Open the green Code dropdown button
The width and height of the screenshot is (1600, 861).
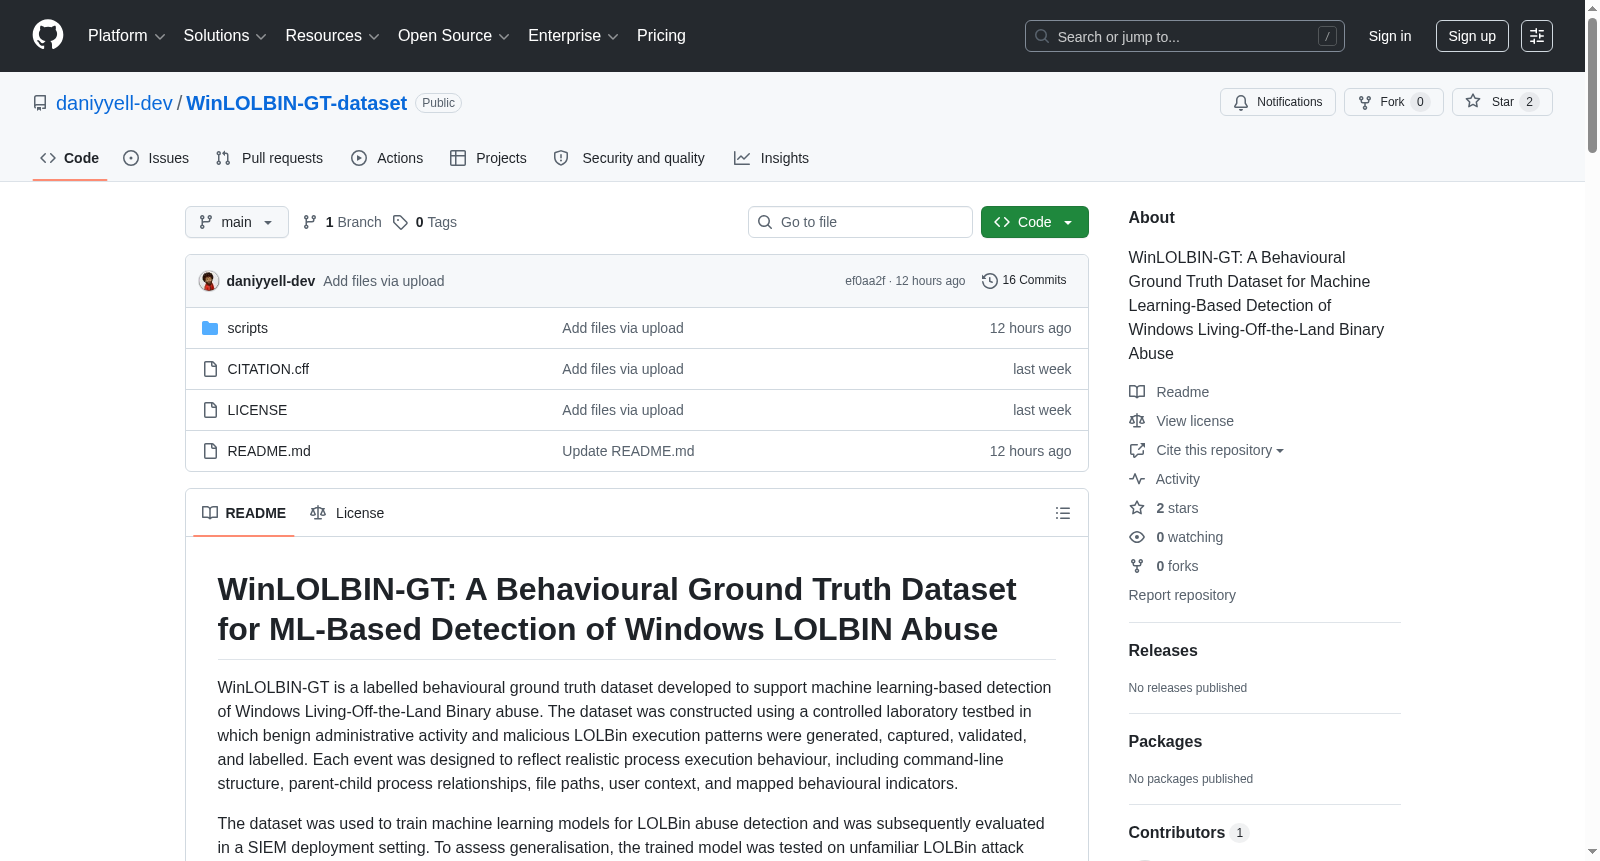(1034, 222)
